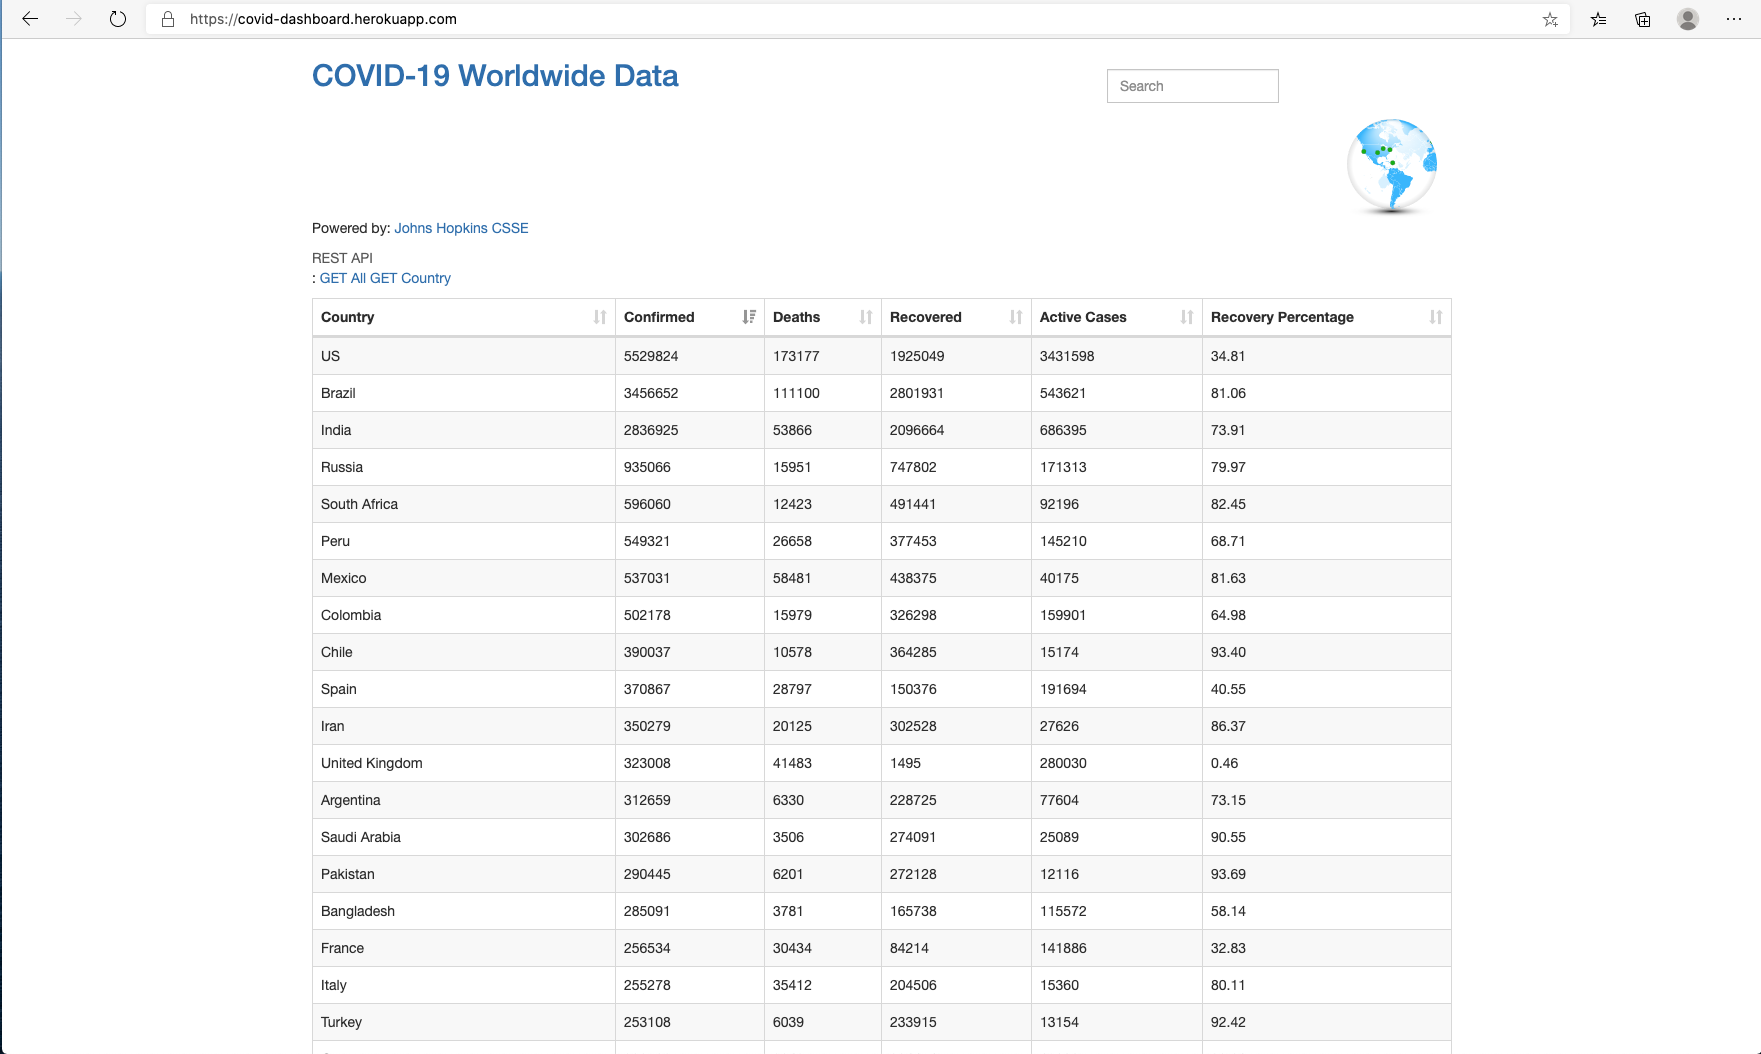Select the Chile country cell
The height and width of the screenshot is (1054, 1761).
(x=464, y=652)
